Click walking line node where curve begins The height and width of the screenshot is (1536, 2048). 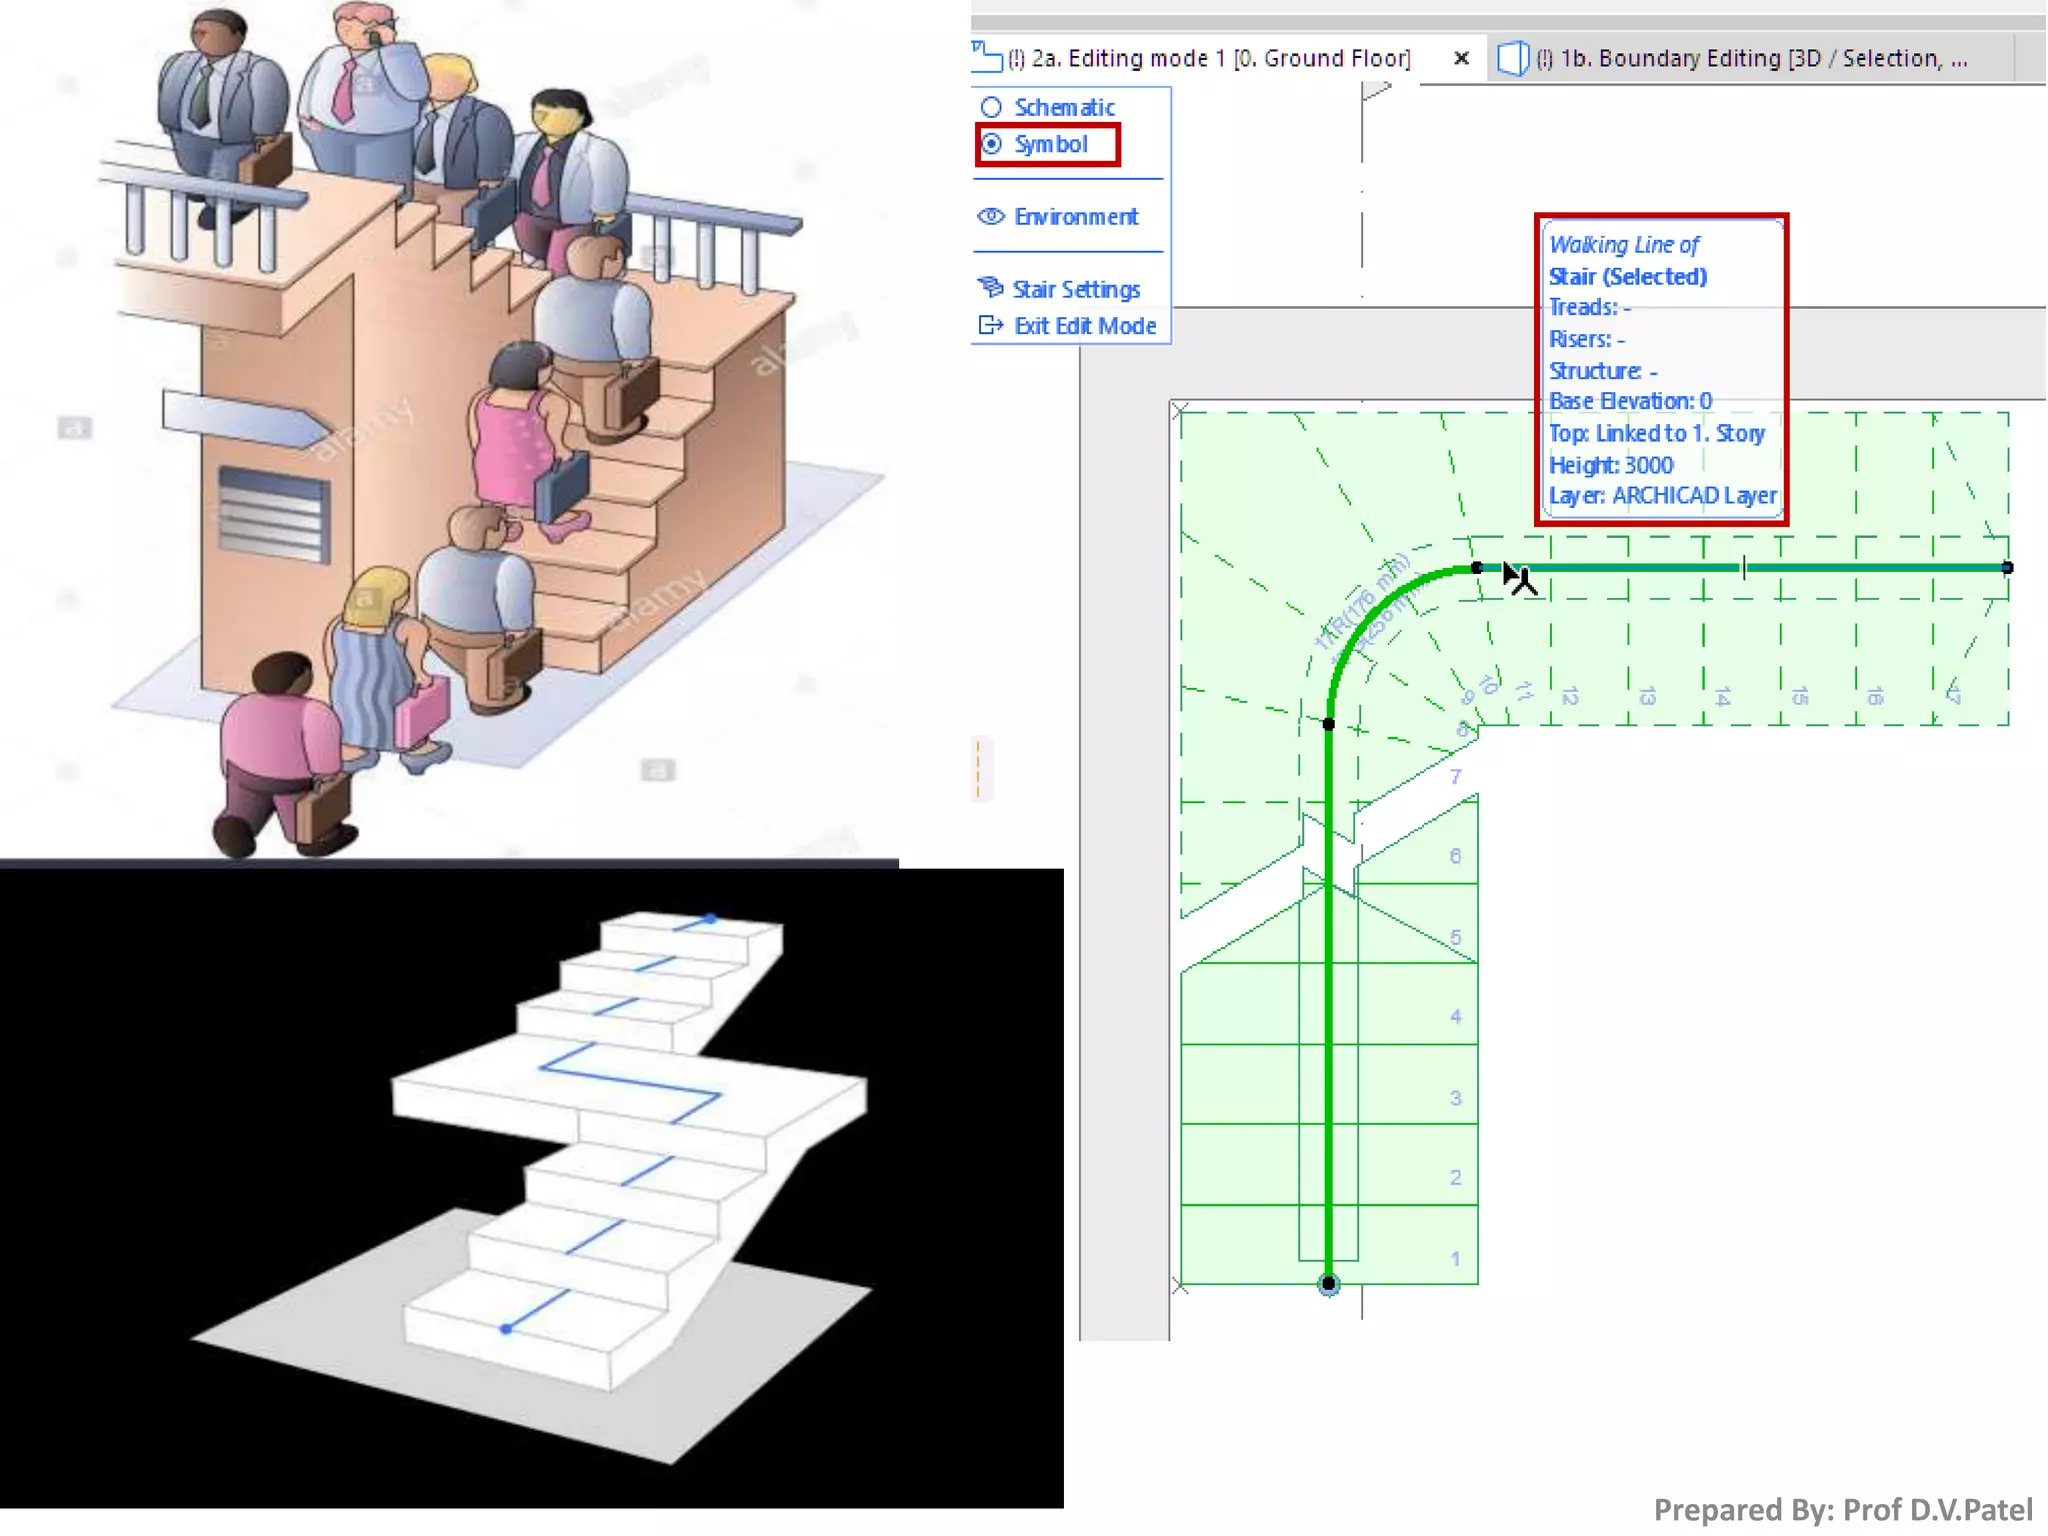point(1328,723)
